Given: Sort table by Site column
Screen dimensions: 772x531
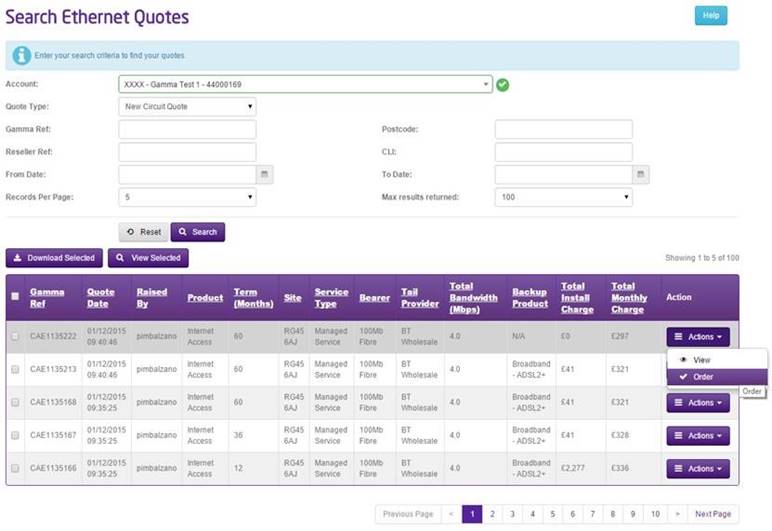Looking at the screenshot, I should 292,298.
